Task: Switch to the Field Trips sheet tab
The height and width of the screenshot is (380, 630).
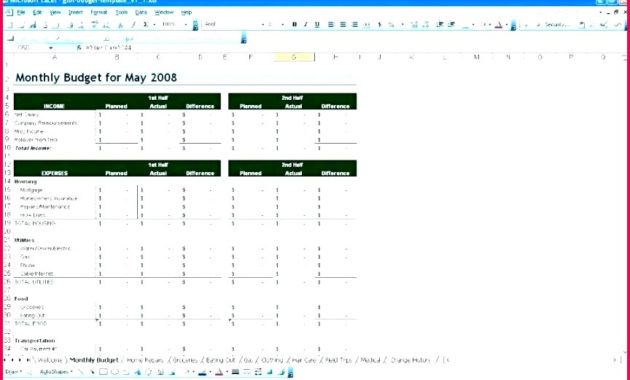Action: point(339,360)
